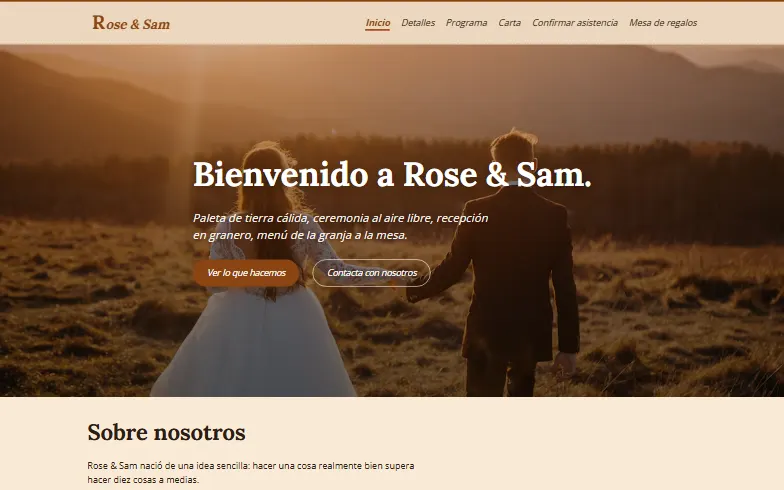Click the Contacta con nosotros button
Screen dimensions: 784x490
(x=372, y=273)
